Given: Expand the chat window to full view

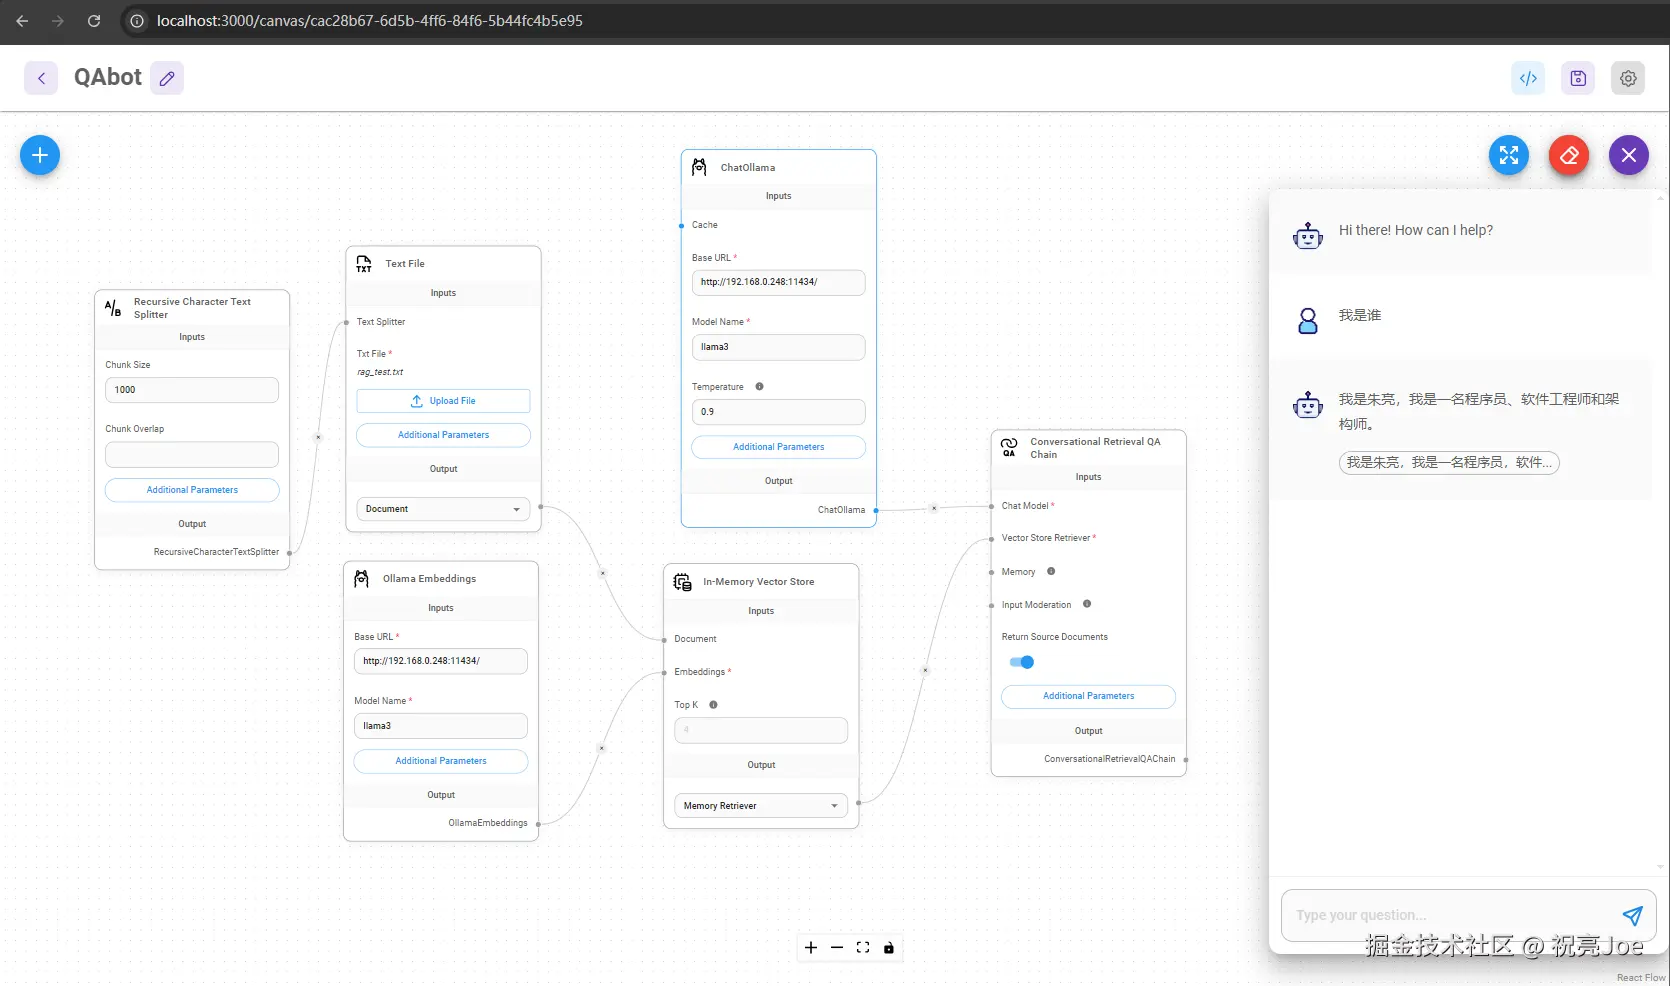Looking at the screenshot, I should pos(1509,155).
